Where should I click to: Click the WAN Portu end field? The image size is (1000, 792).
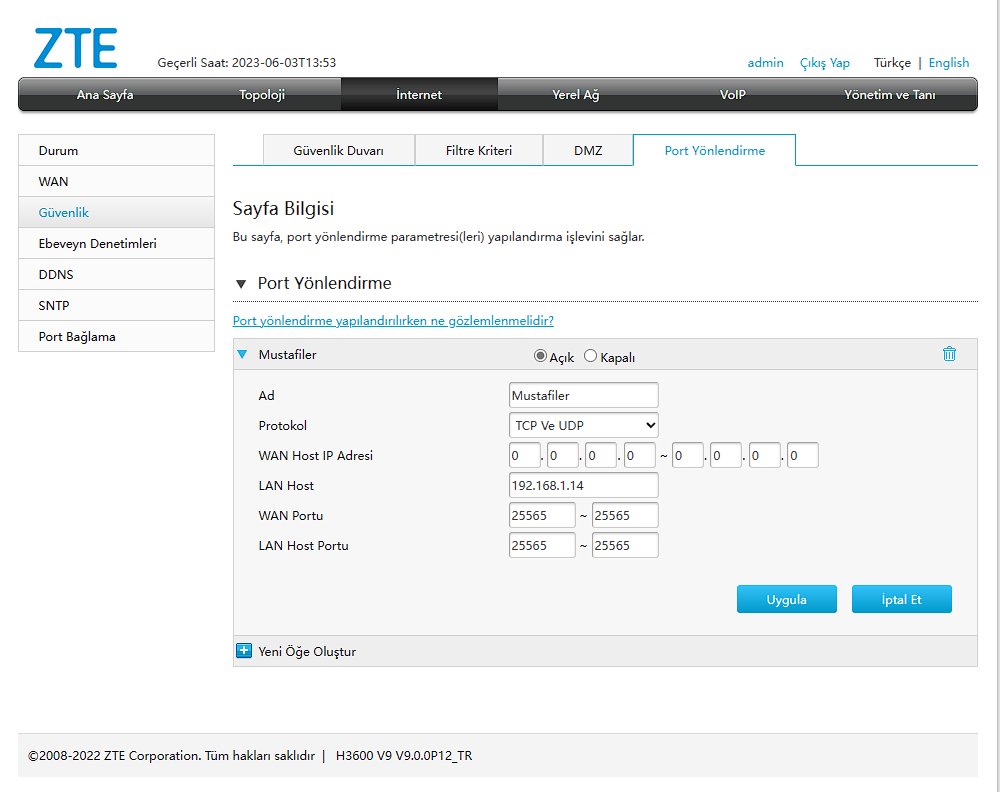[625, 515]
